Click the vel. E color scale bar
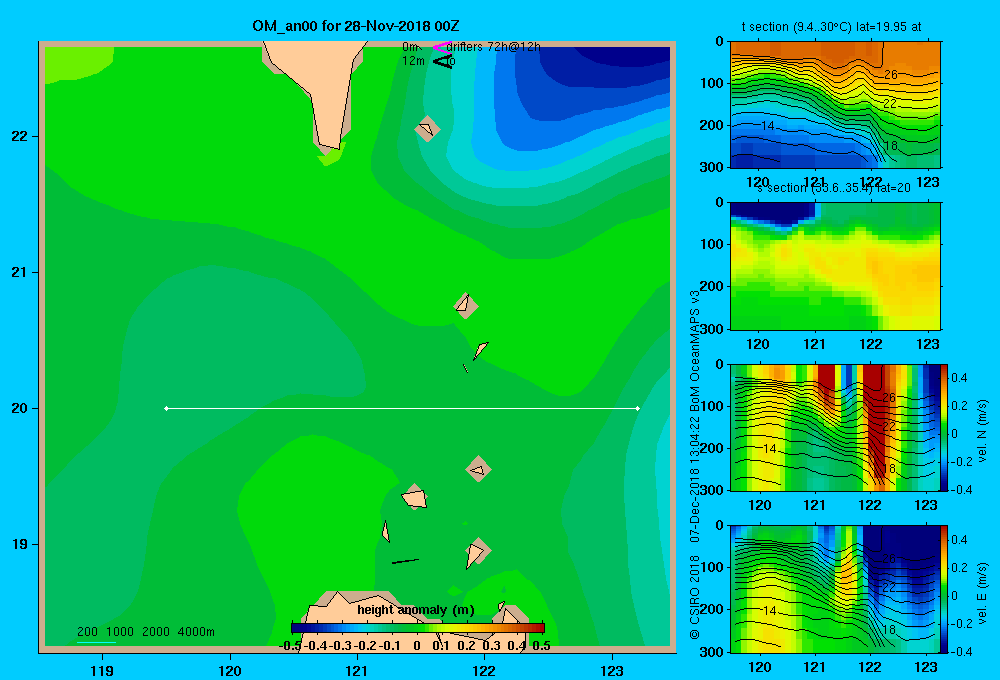Viewport: 1000px width, 680px height. point(945,589)
